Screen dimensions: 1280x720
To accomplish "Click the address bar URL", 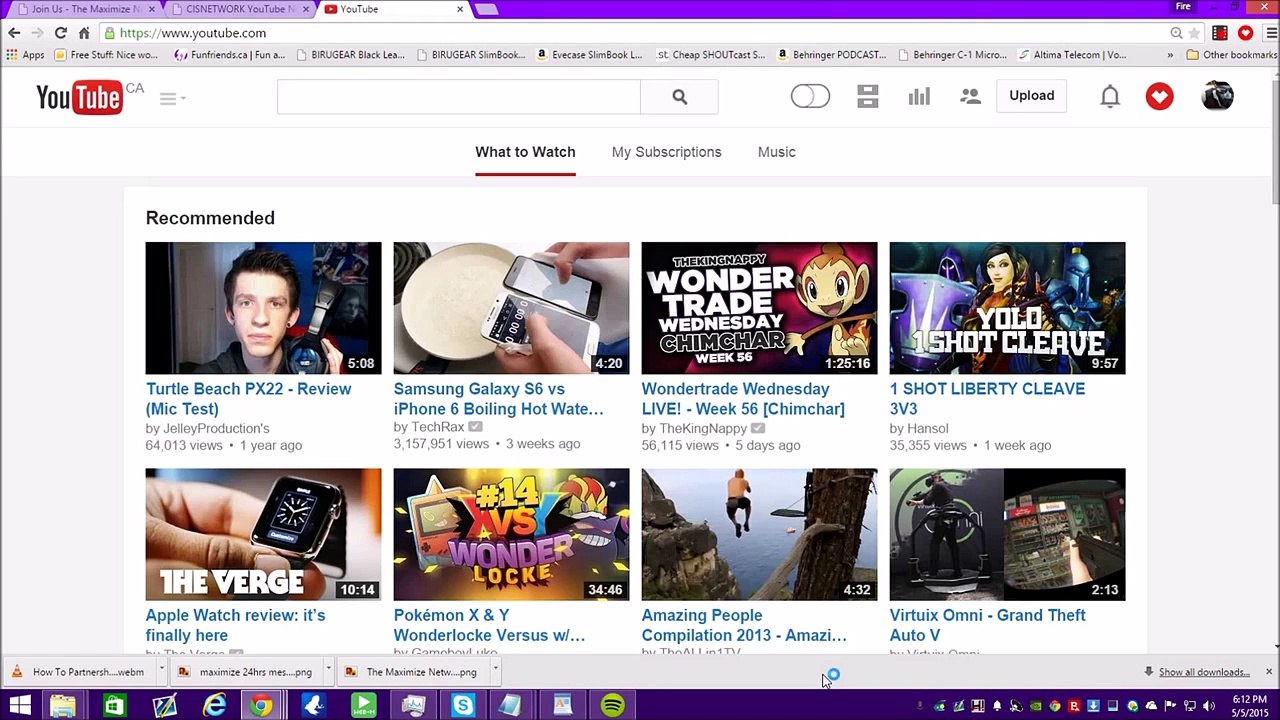I will 193,33.
